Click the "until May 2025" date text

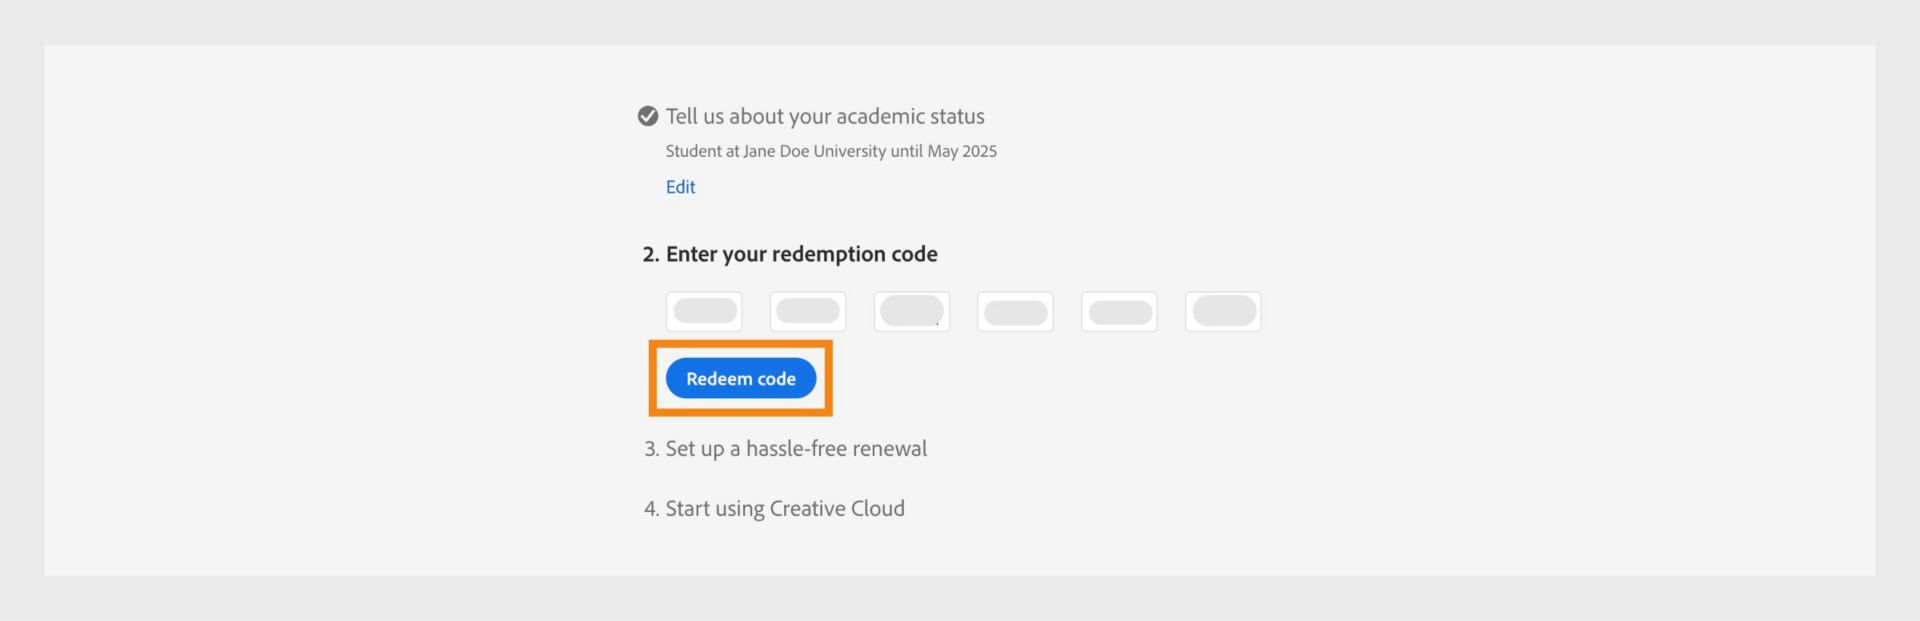tap(943, 151)
